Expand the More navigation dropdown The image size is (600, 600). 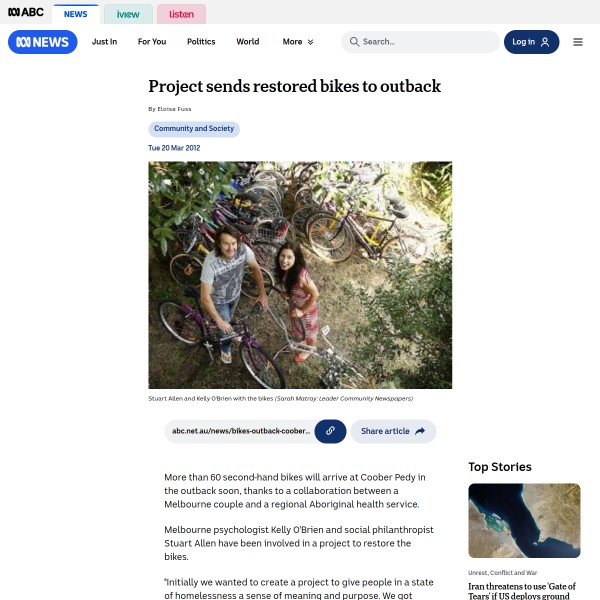click(298, 42)
